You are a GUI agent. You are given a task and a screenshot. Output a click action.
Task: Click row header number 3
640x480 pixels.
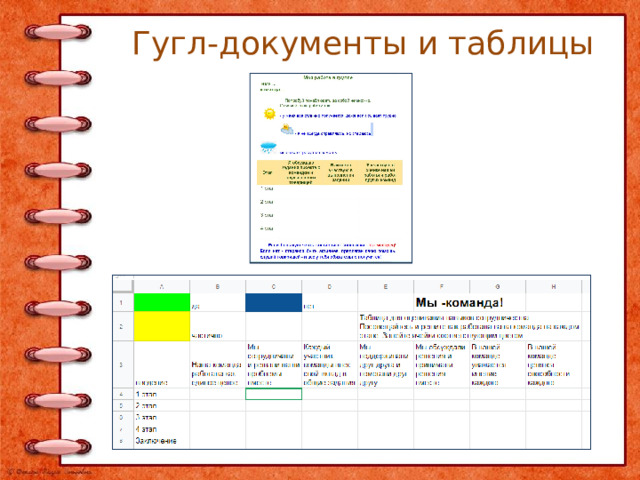(x=123, y=364)
